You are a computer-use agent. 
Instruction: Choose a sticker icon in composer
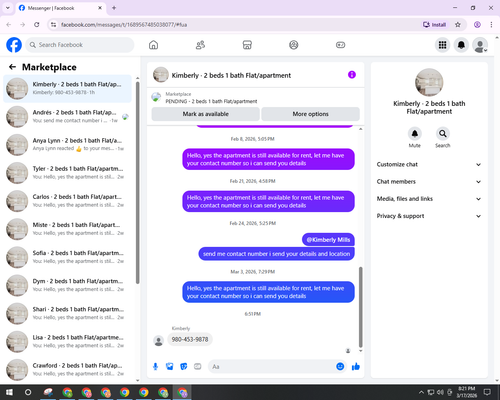(x=184, y=367)
